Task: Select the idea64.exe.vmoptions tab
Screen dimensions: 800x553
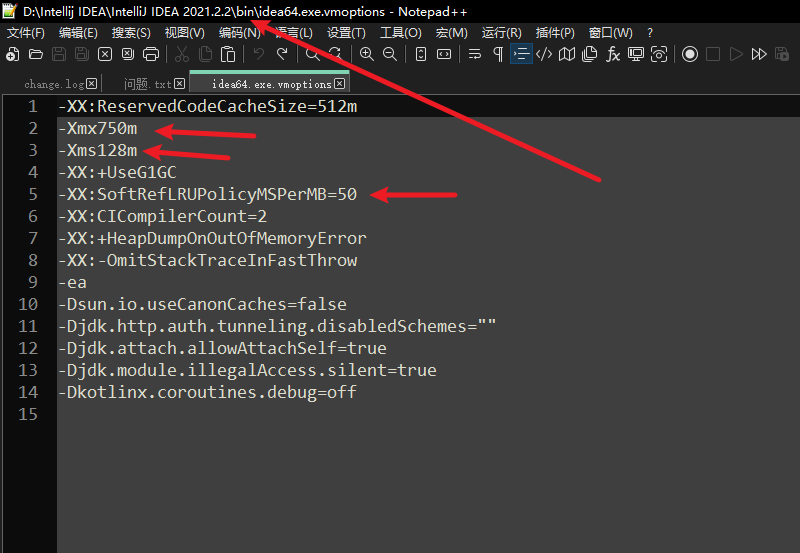Action: [272, 84]
